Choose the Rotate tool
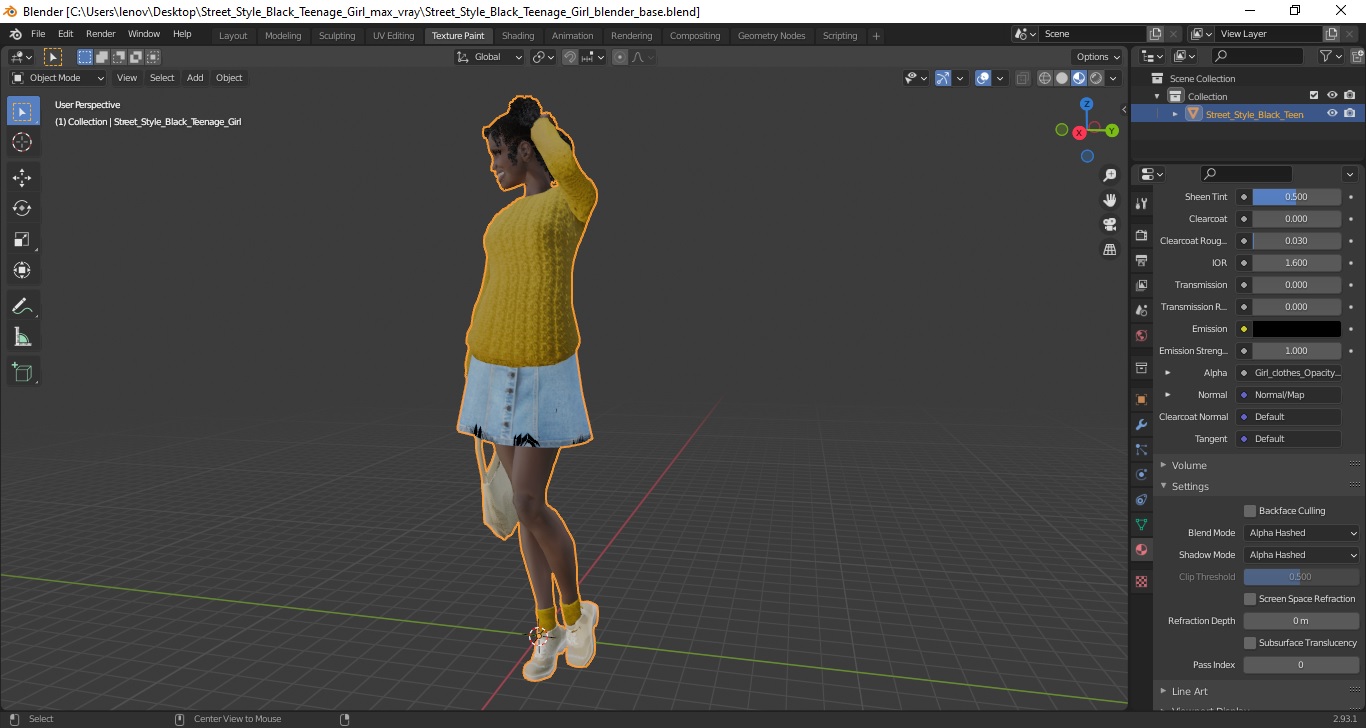Screen dimensions: 1366x728 (22, 208)
